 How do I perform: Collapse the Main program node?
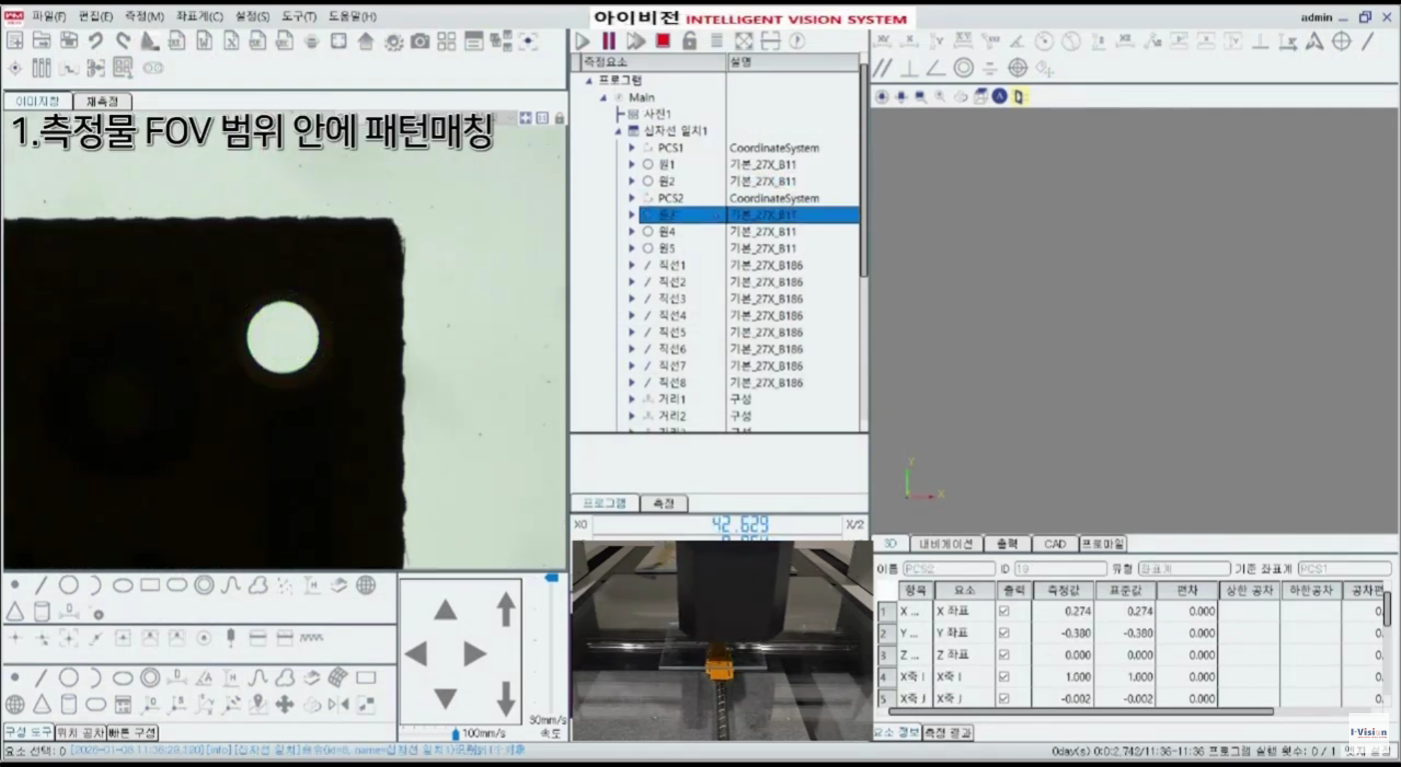603,98
